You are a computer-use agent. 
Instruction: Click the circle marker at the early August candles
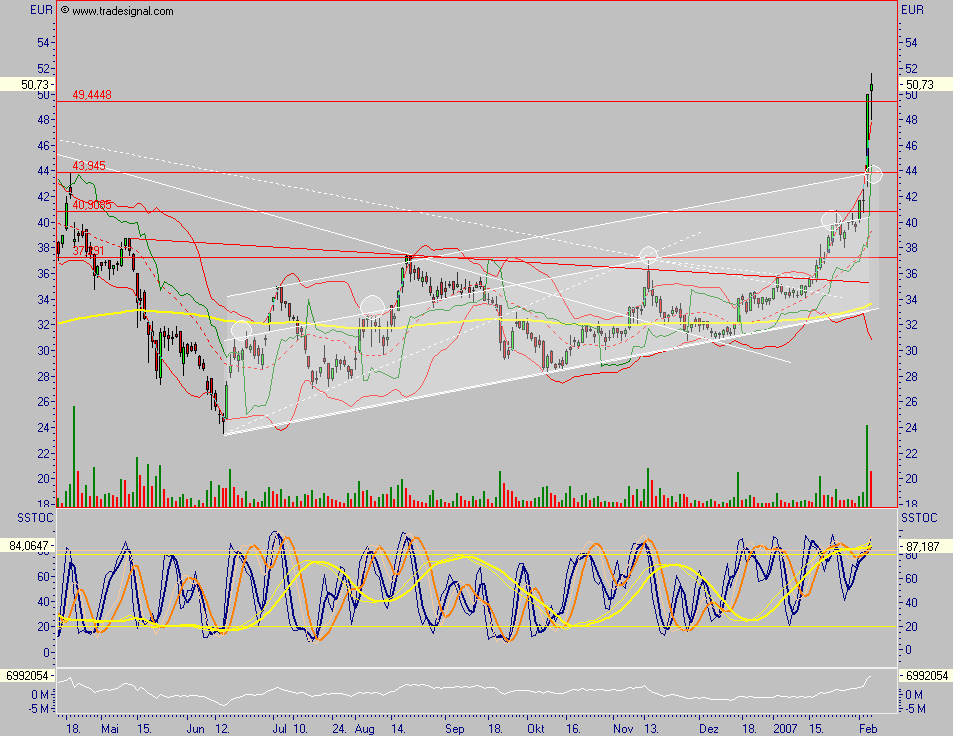(x=372, y=306)
